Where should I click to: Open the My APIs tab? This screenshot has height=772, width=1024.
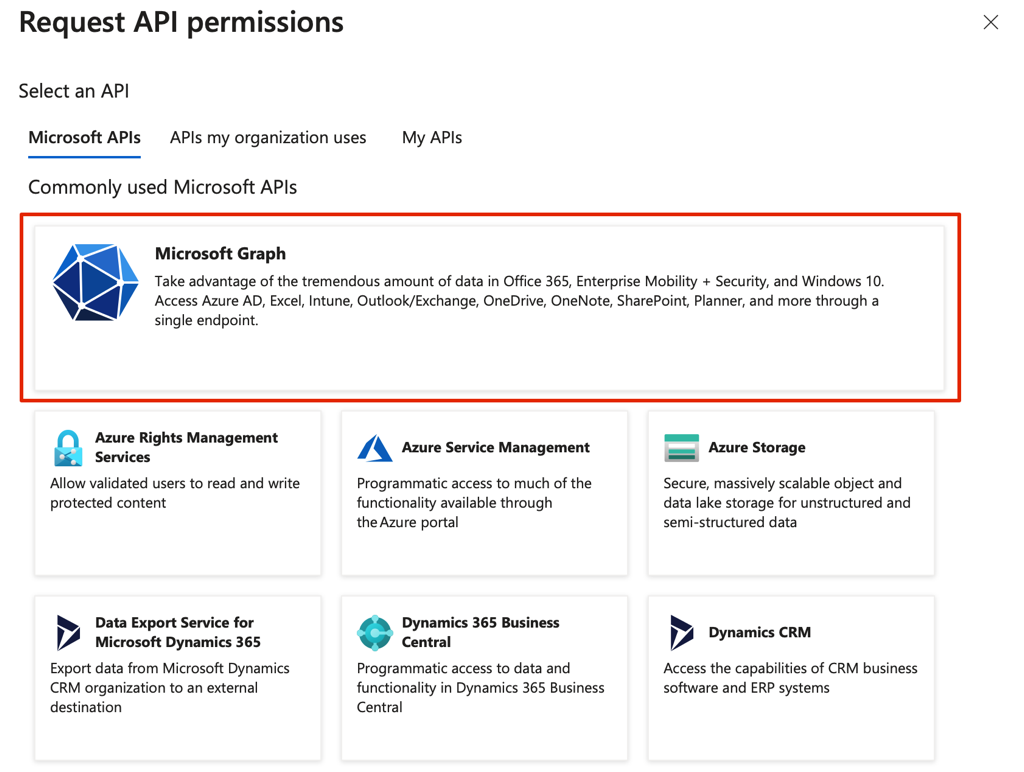click(432, 138)
